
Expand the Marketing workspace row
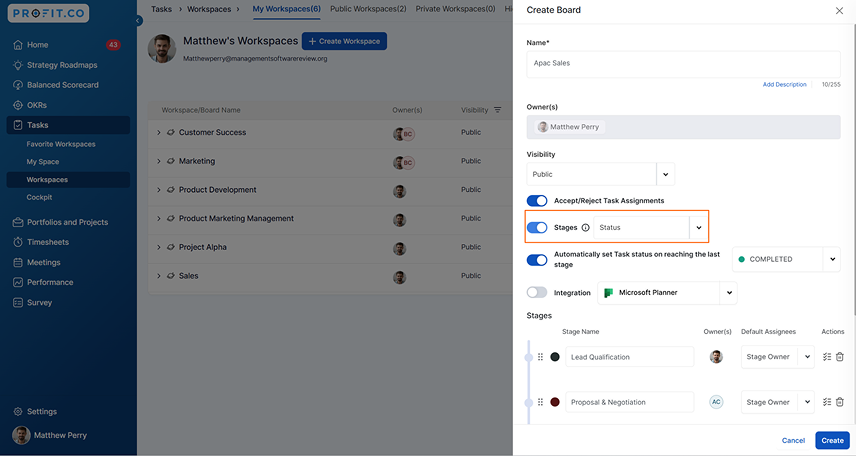tap(159, 161)
